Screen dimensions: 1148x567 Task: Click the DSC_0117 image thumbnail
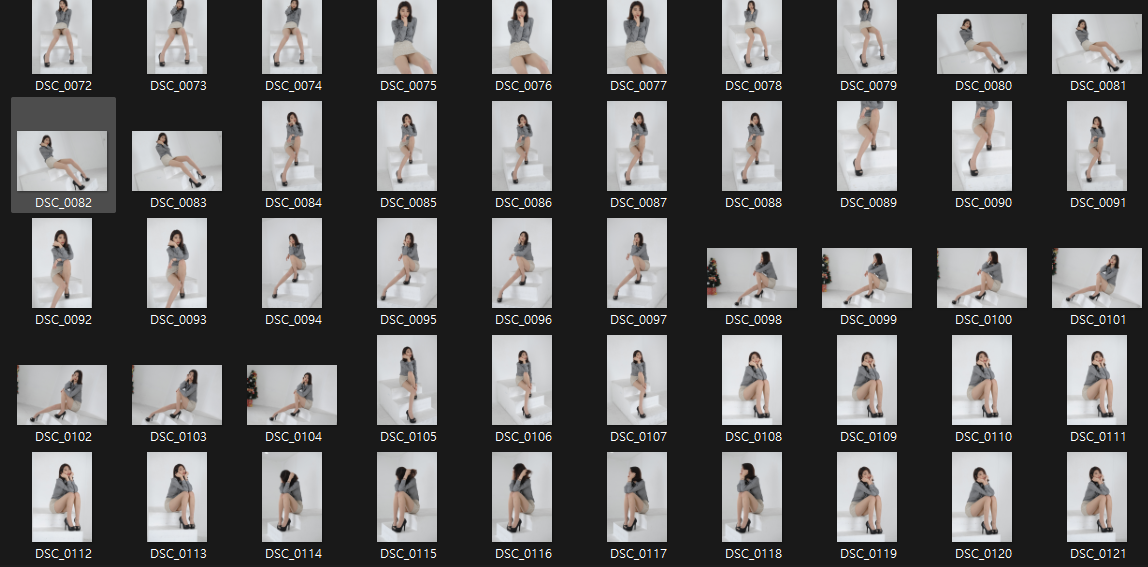(x=637, y=497)
